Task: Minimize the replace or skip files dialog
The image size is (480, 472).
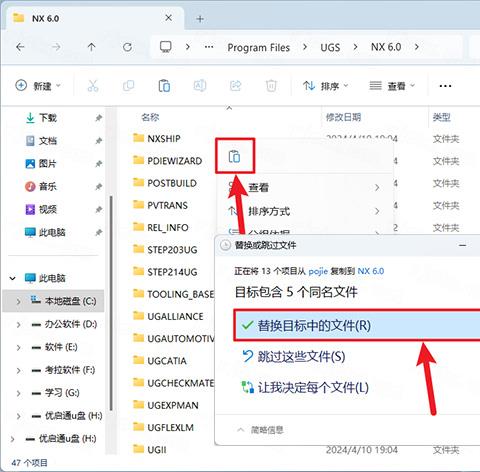Action: pos(462,245)
